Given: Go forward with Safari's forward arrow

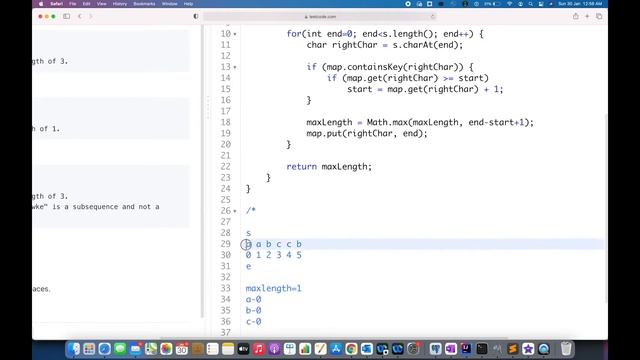Looking at the screenshot, I should pyautogui.click(x=91, y=16).
